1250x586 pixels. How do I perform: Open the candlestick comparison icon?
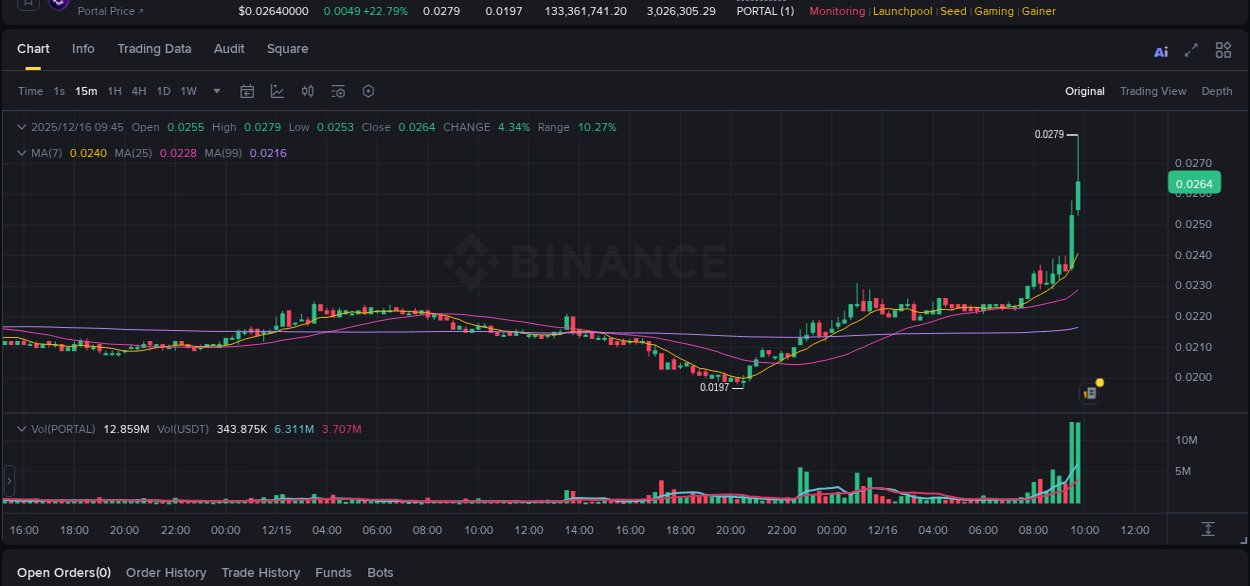(x=307, y=91)
